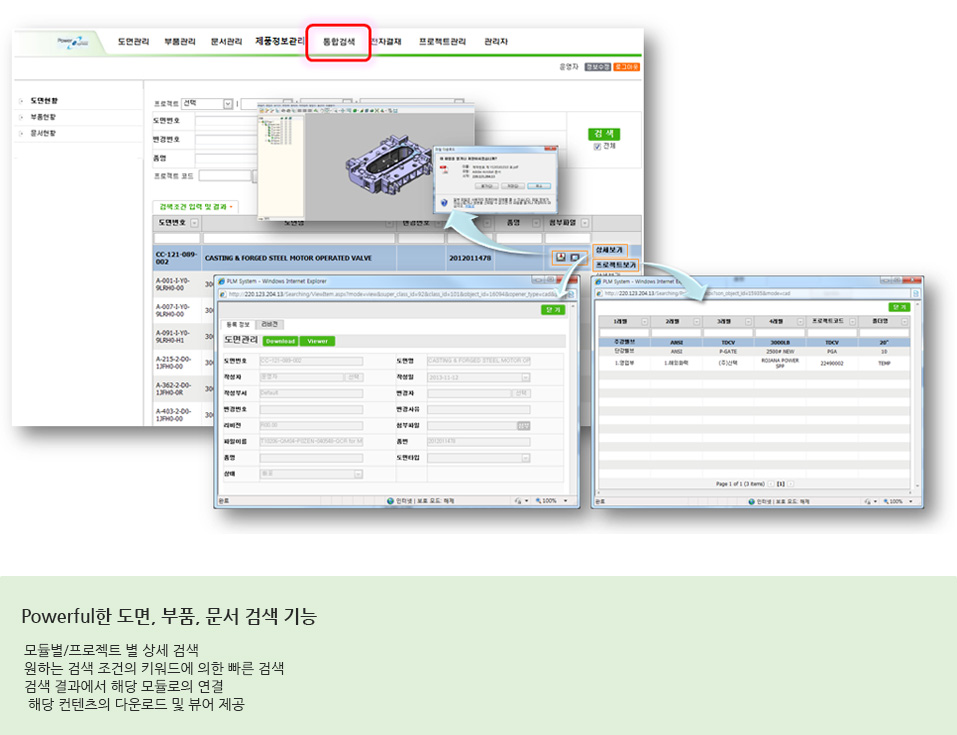Click the viewer icon in the first result row

point(576,257)
